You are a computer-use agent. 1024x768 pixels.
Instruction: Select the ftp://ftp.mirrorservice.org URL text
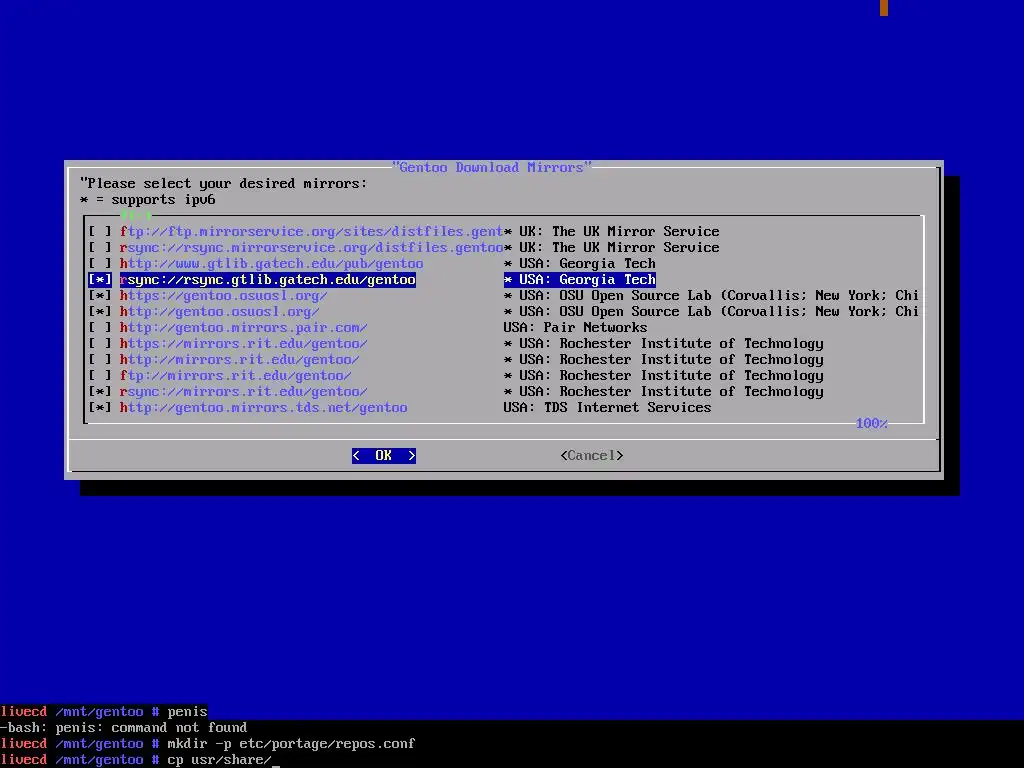coord(311,231)
